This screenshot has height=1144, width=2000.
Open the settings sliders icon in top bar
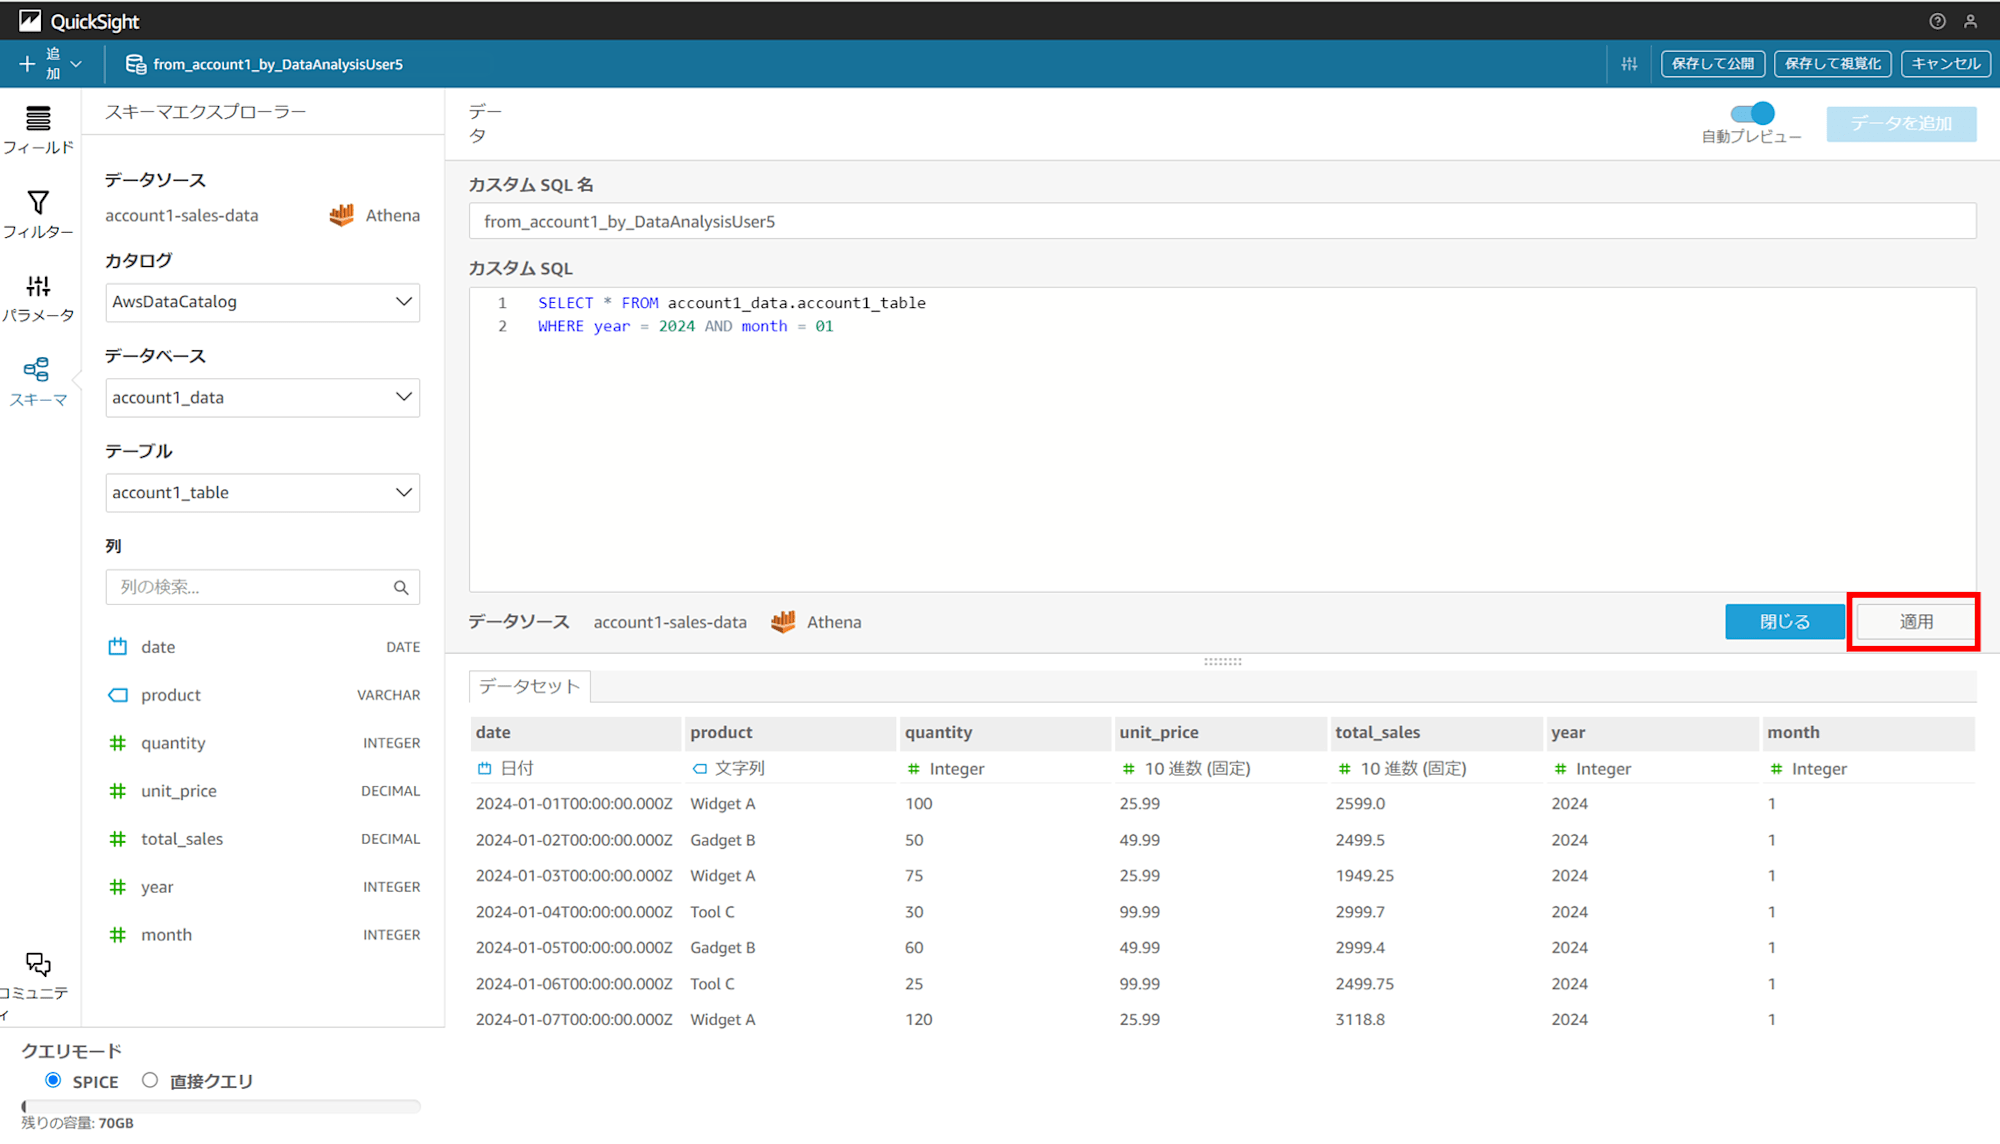click(1629, 64)
